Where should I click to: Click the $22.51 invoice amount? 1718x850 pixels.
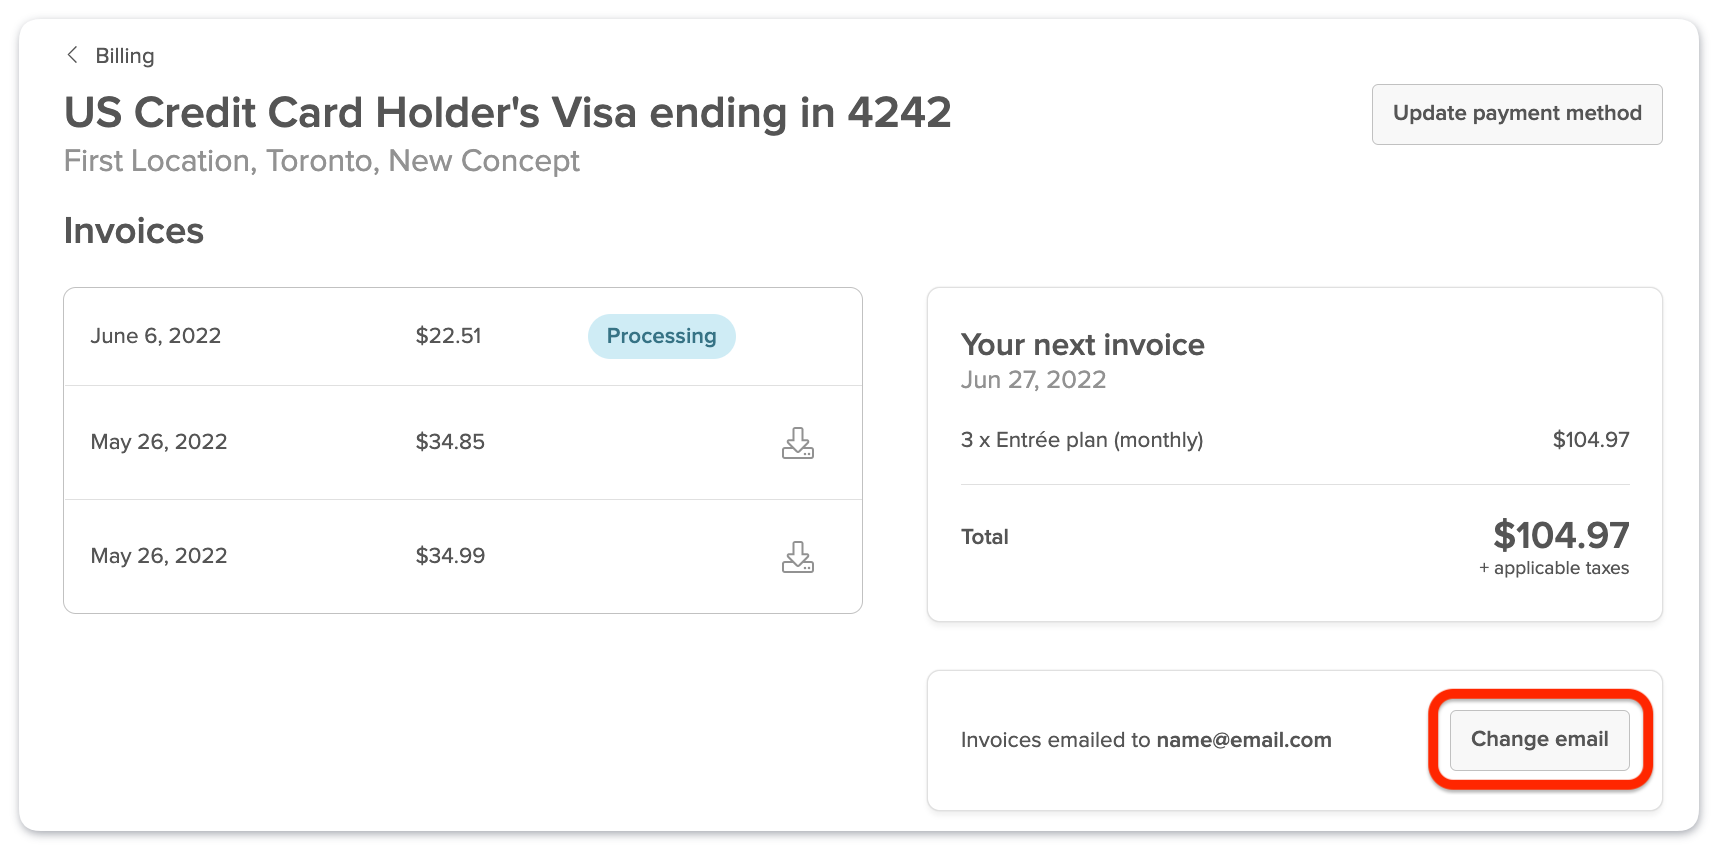point(448,336)
